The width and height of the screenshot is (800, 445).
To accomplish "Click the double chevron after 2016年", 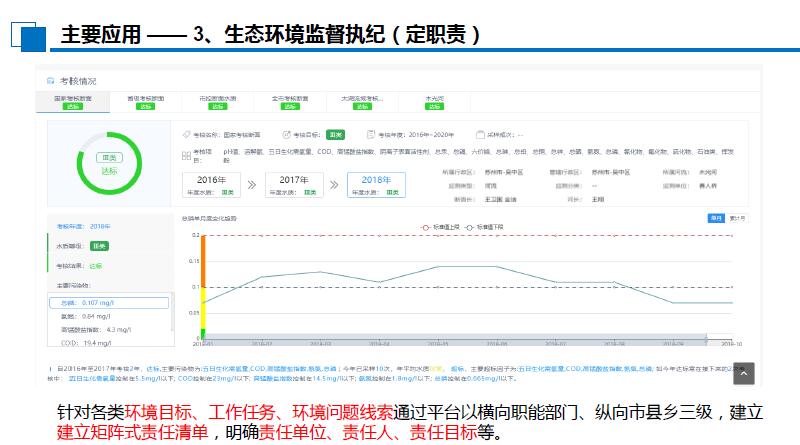I will point(252,184).
